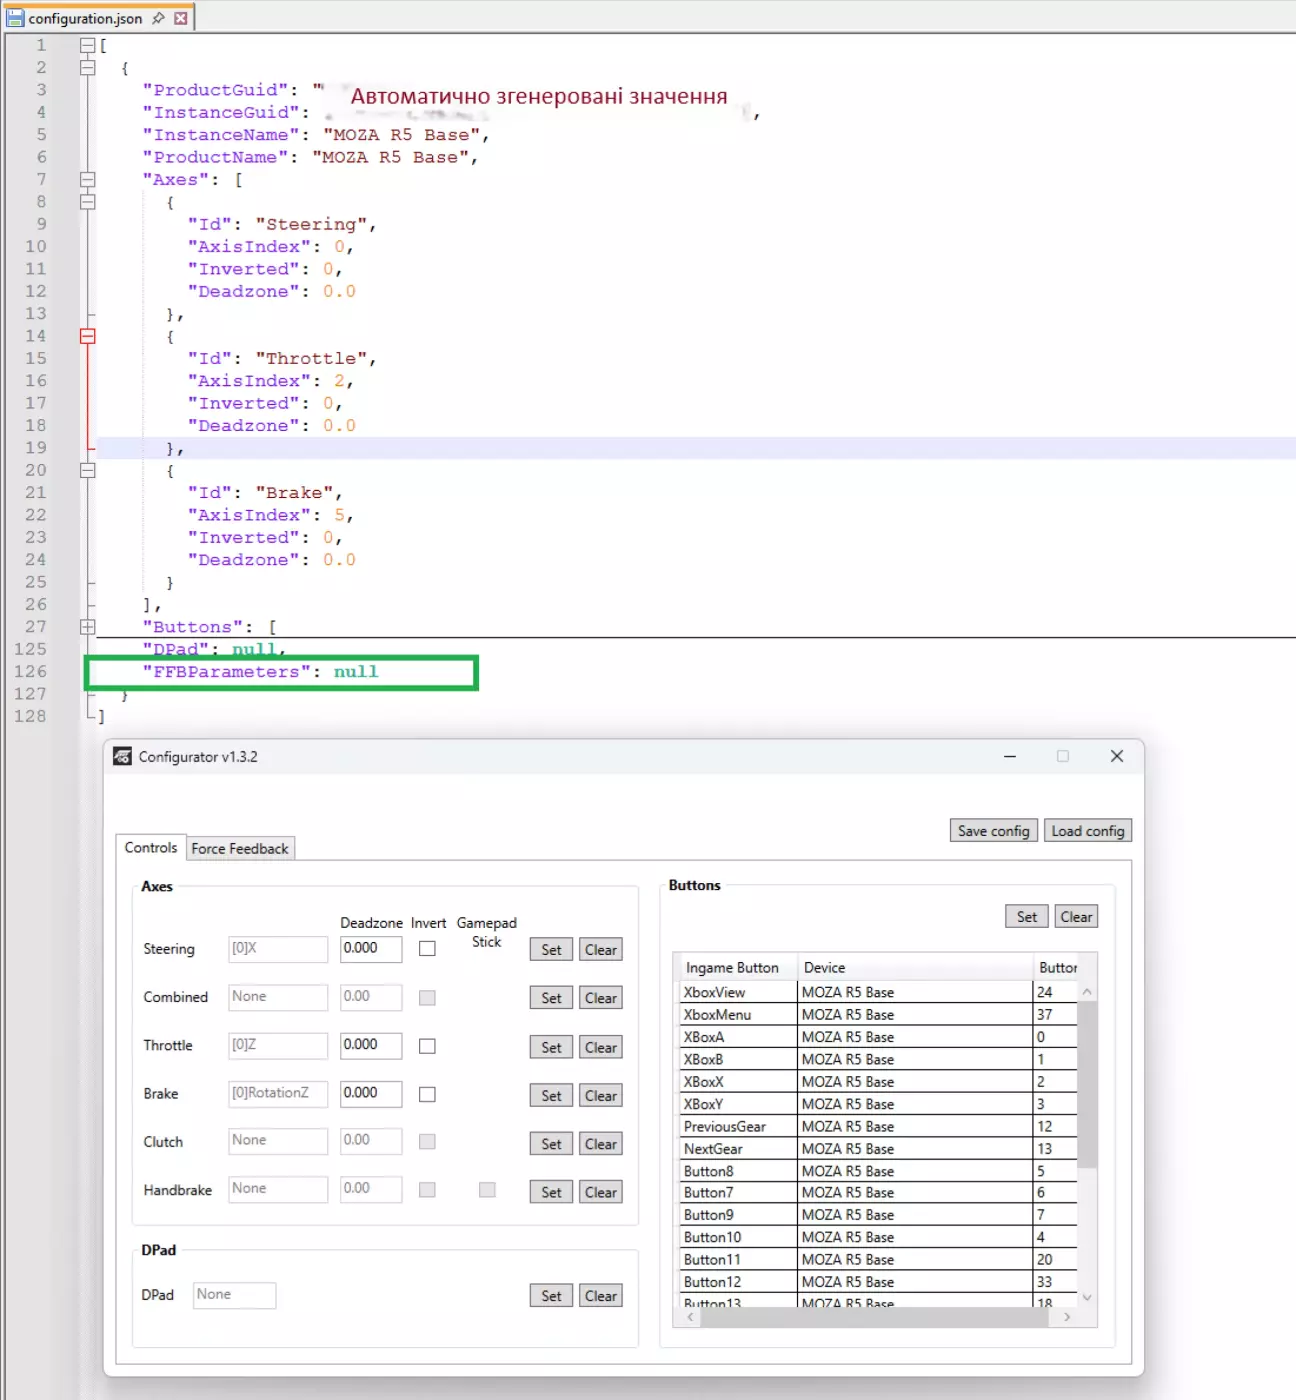Click the buttons list scroll-down arrow
Screen dimensions: 1296x1400
coord(1087,1297)
